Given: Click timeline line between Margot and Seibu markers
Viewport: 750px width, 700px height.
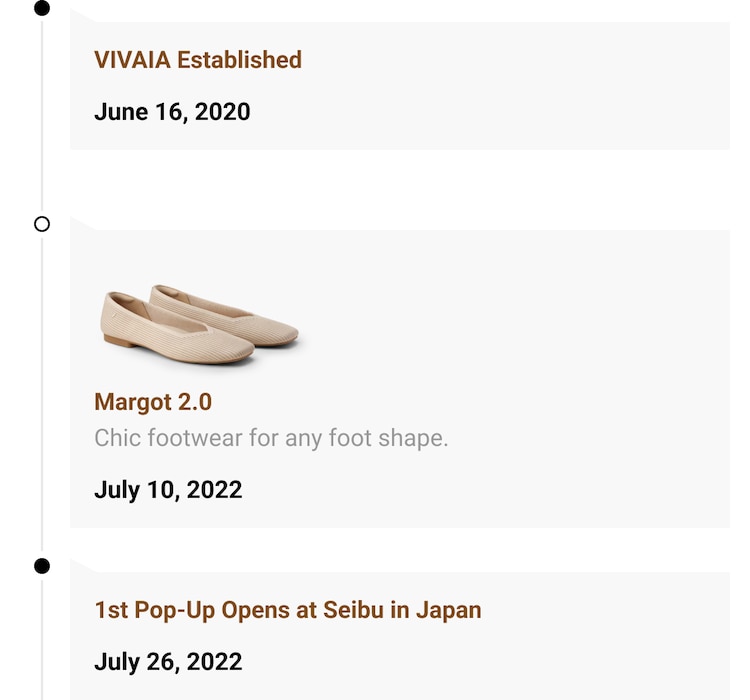Looking at the screenshot, I should click(x=42, y=400).
